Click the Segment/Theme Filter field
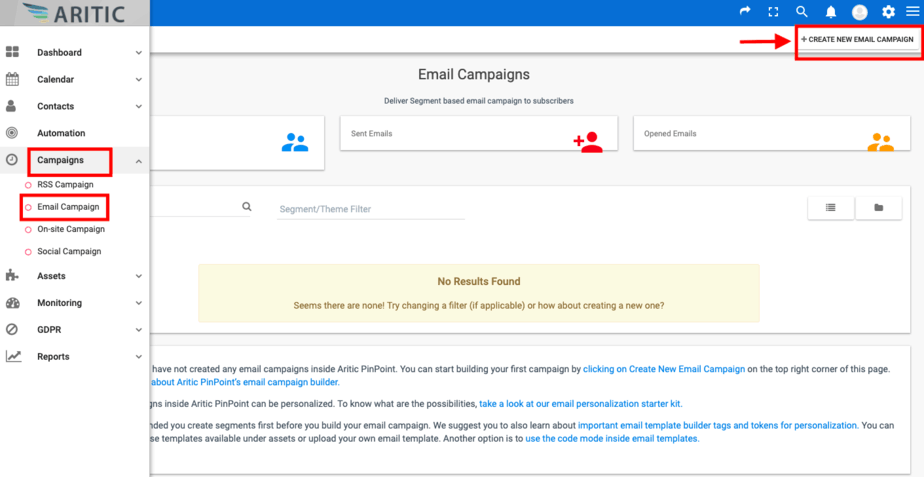 click(371, 209)
